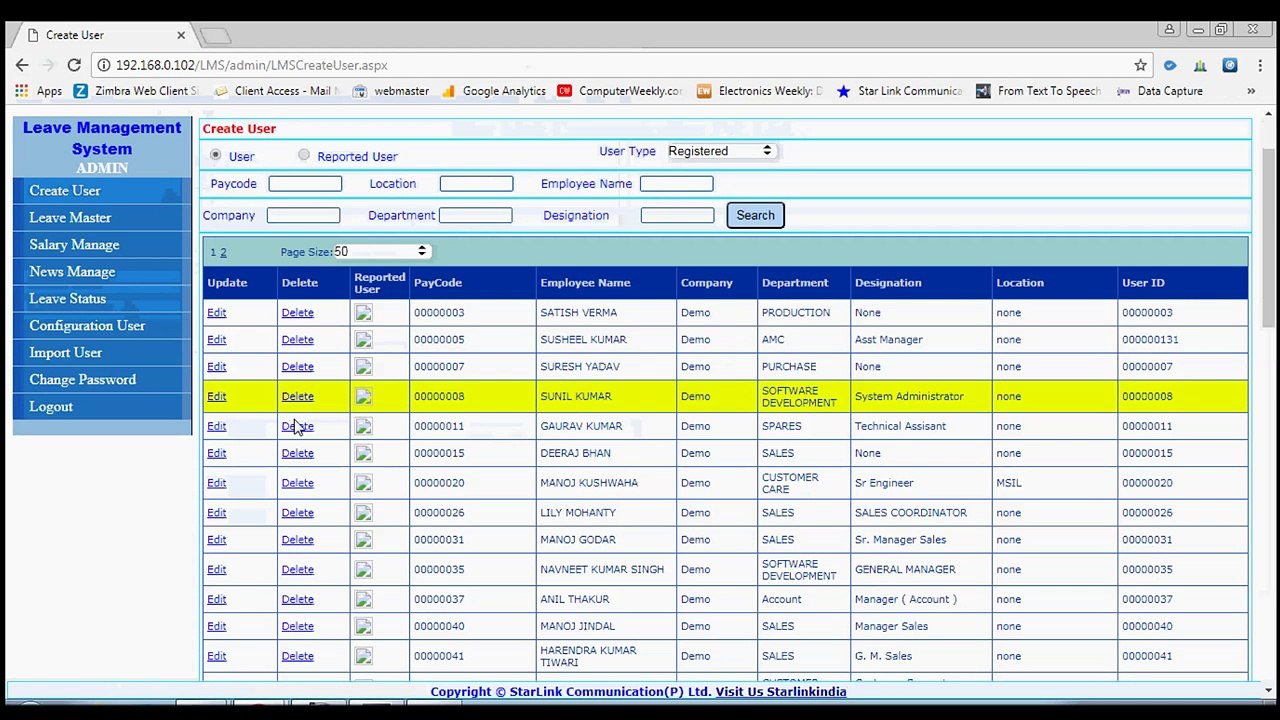1280x720 pixels.
Task: Click the Search button
Action: click(x=755, y=215)
